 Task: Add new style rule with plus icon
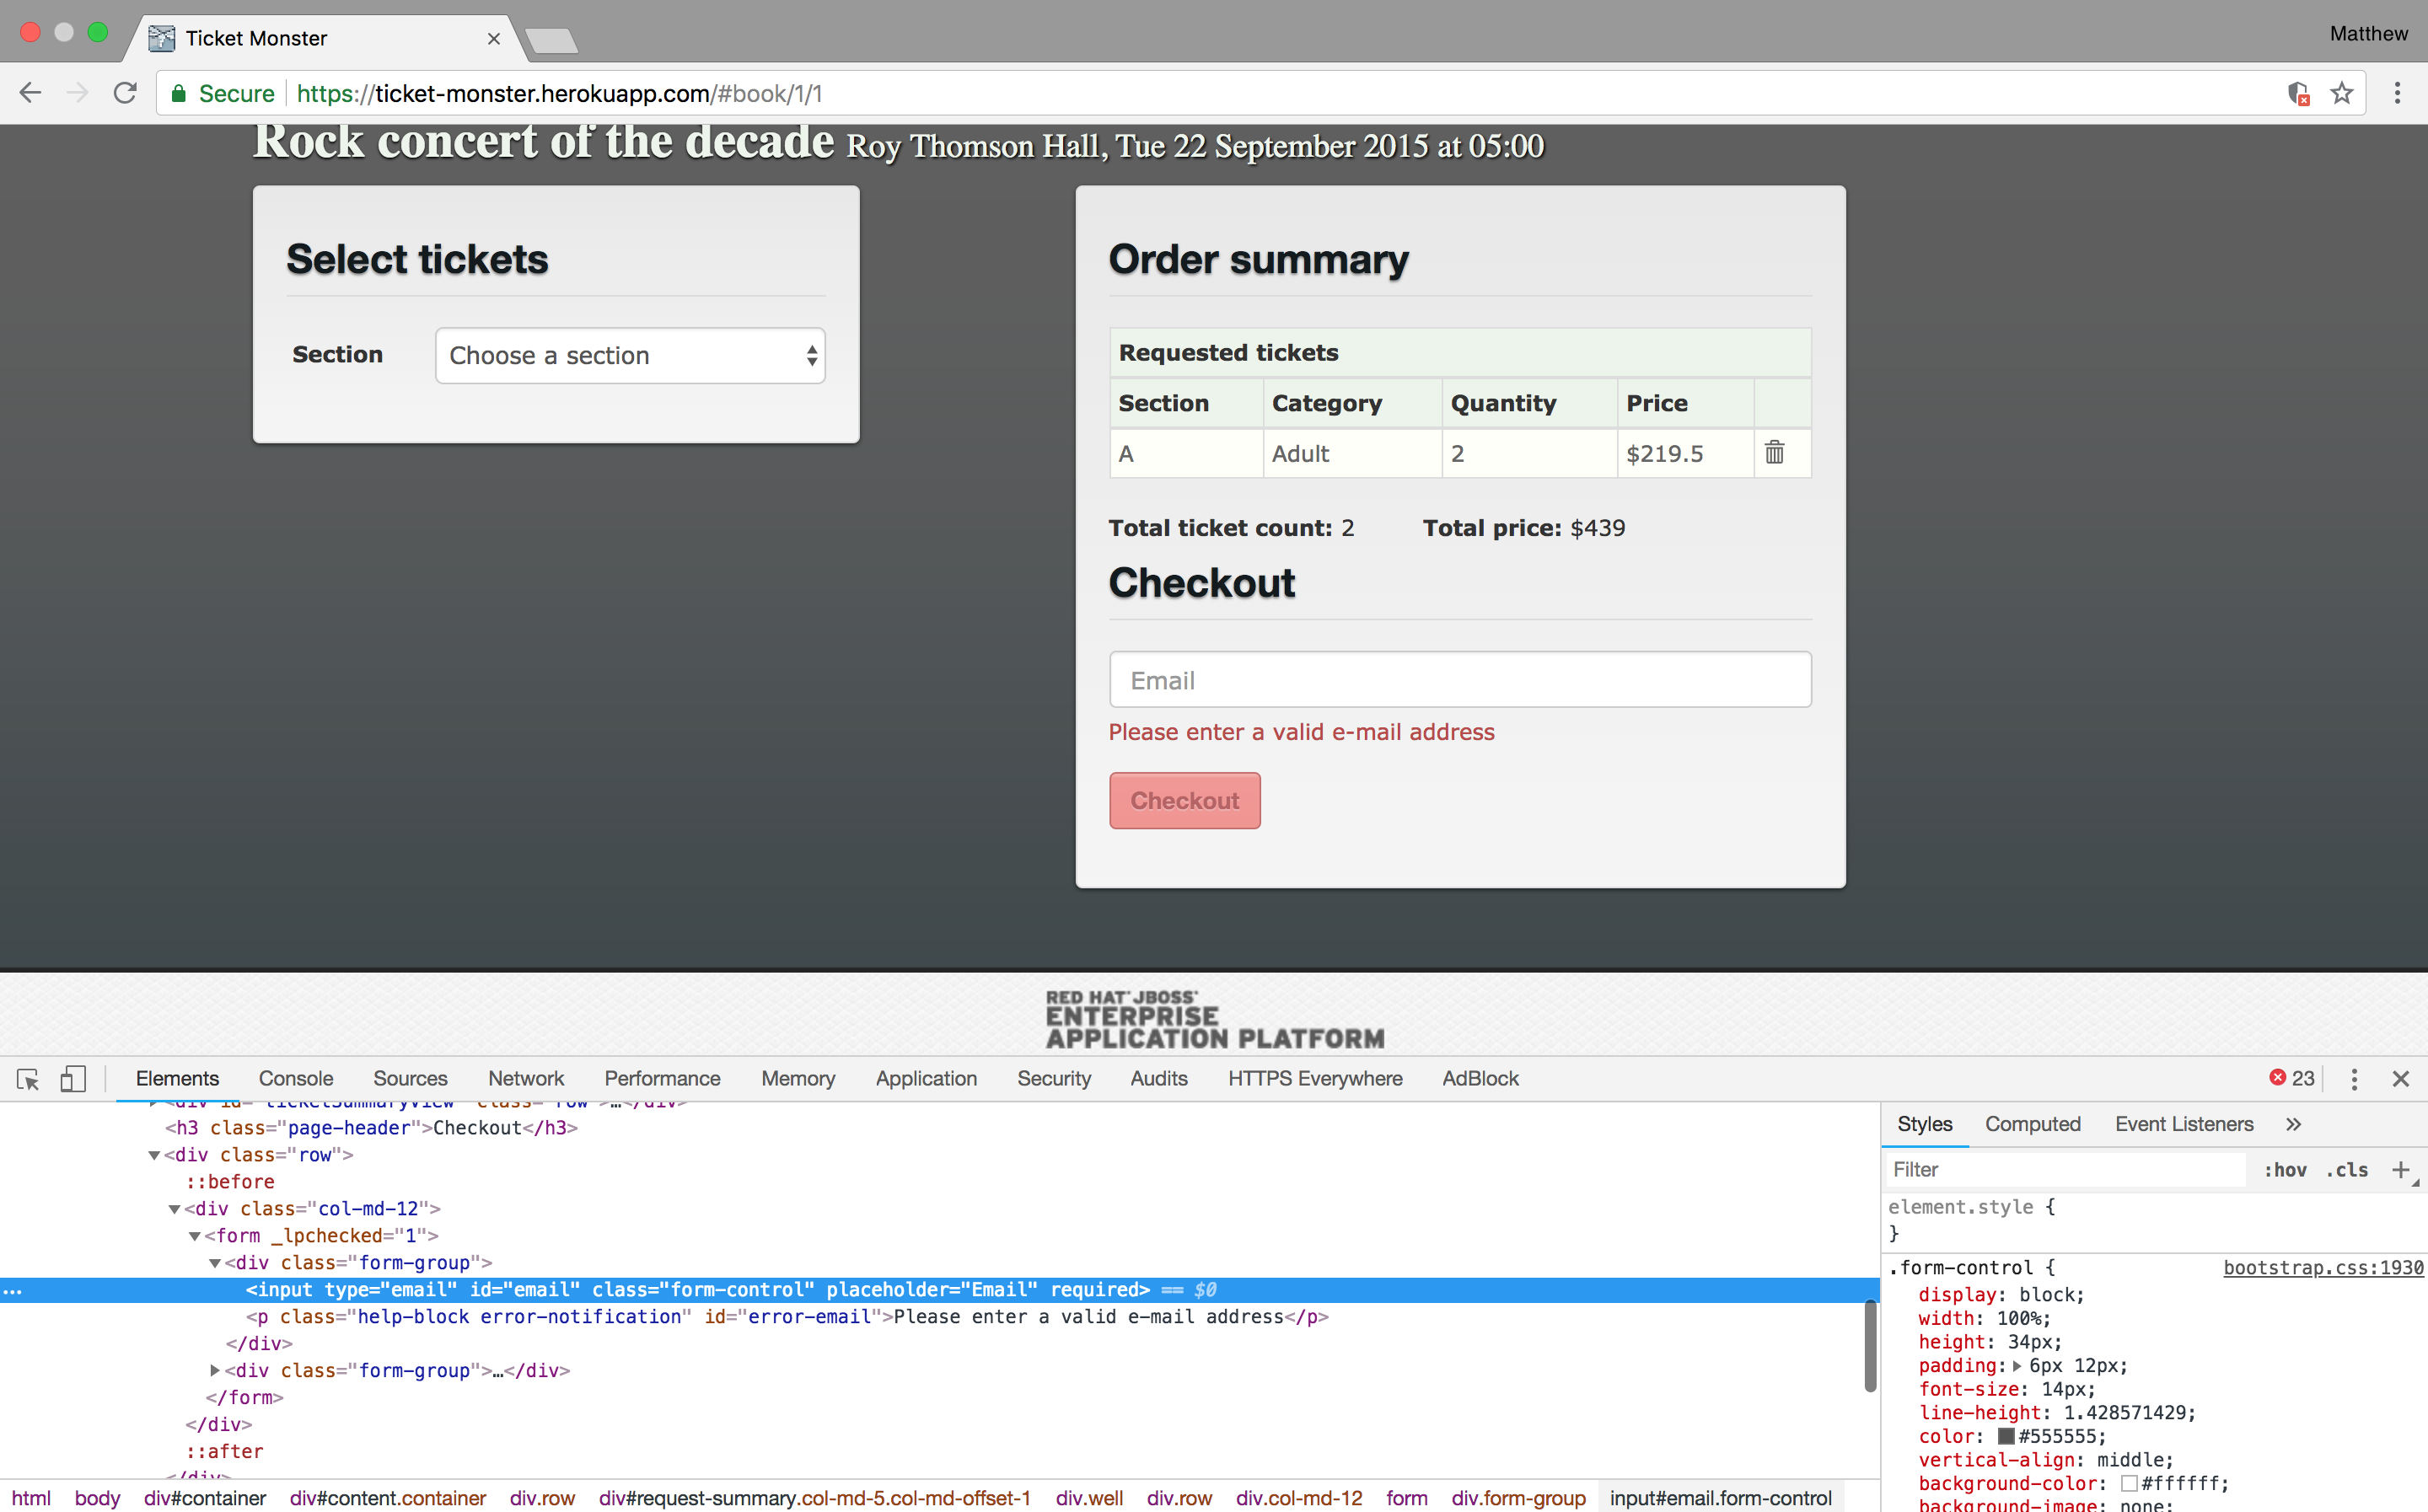click(x=2400, y=1170)
